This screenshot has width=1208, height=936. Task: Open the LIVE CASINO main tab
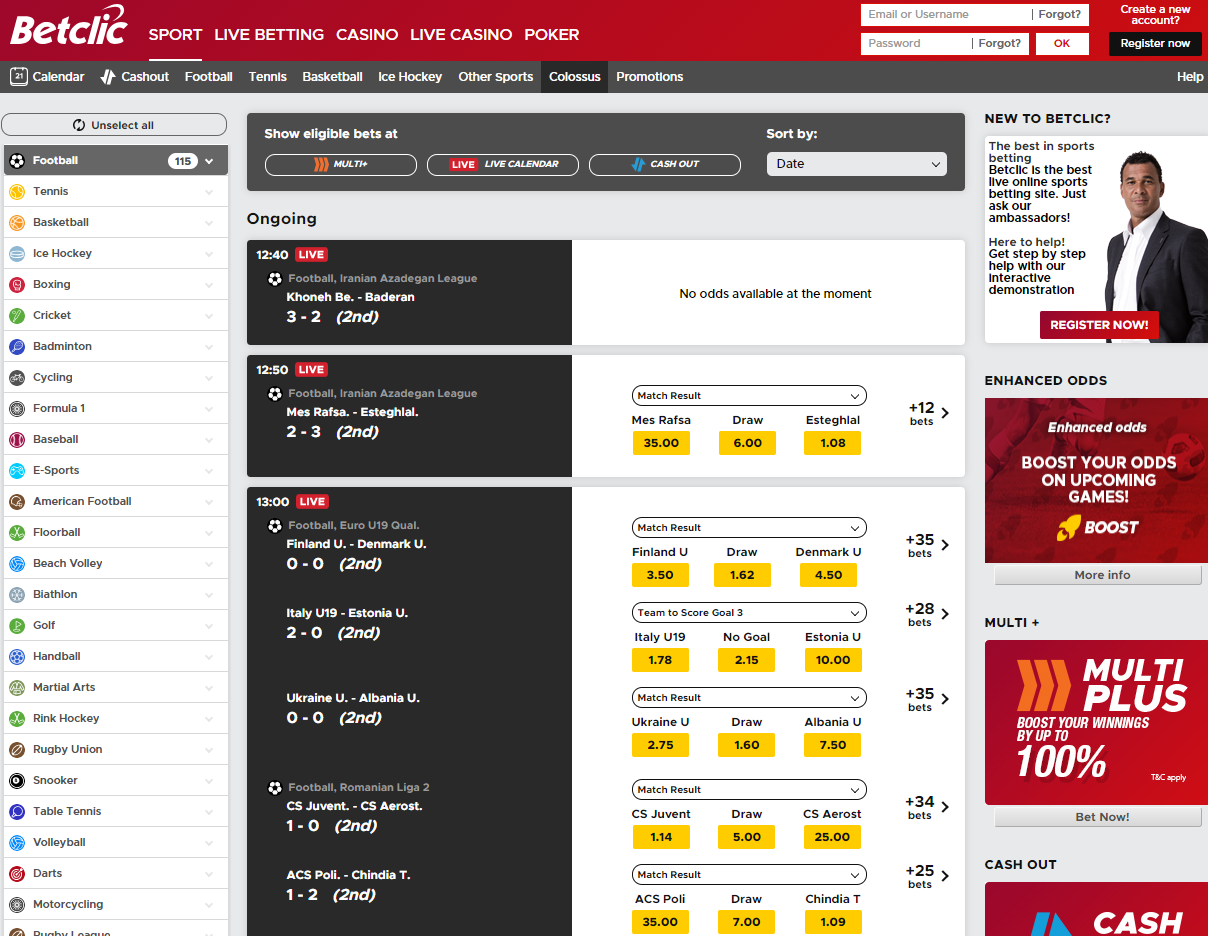[461, 34]
